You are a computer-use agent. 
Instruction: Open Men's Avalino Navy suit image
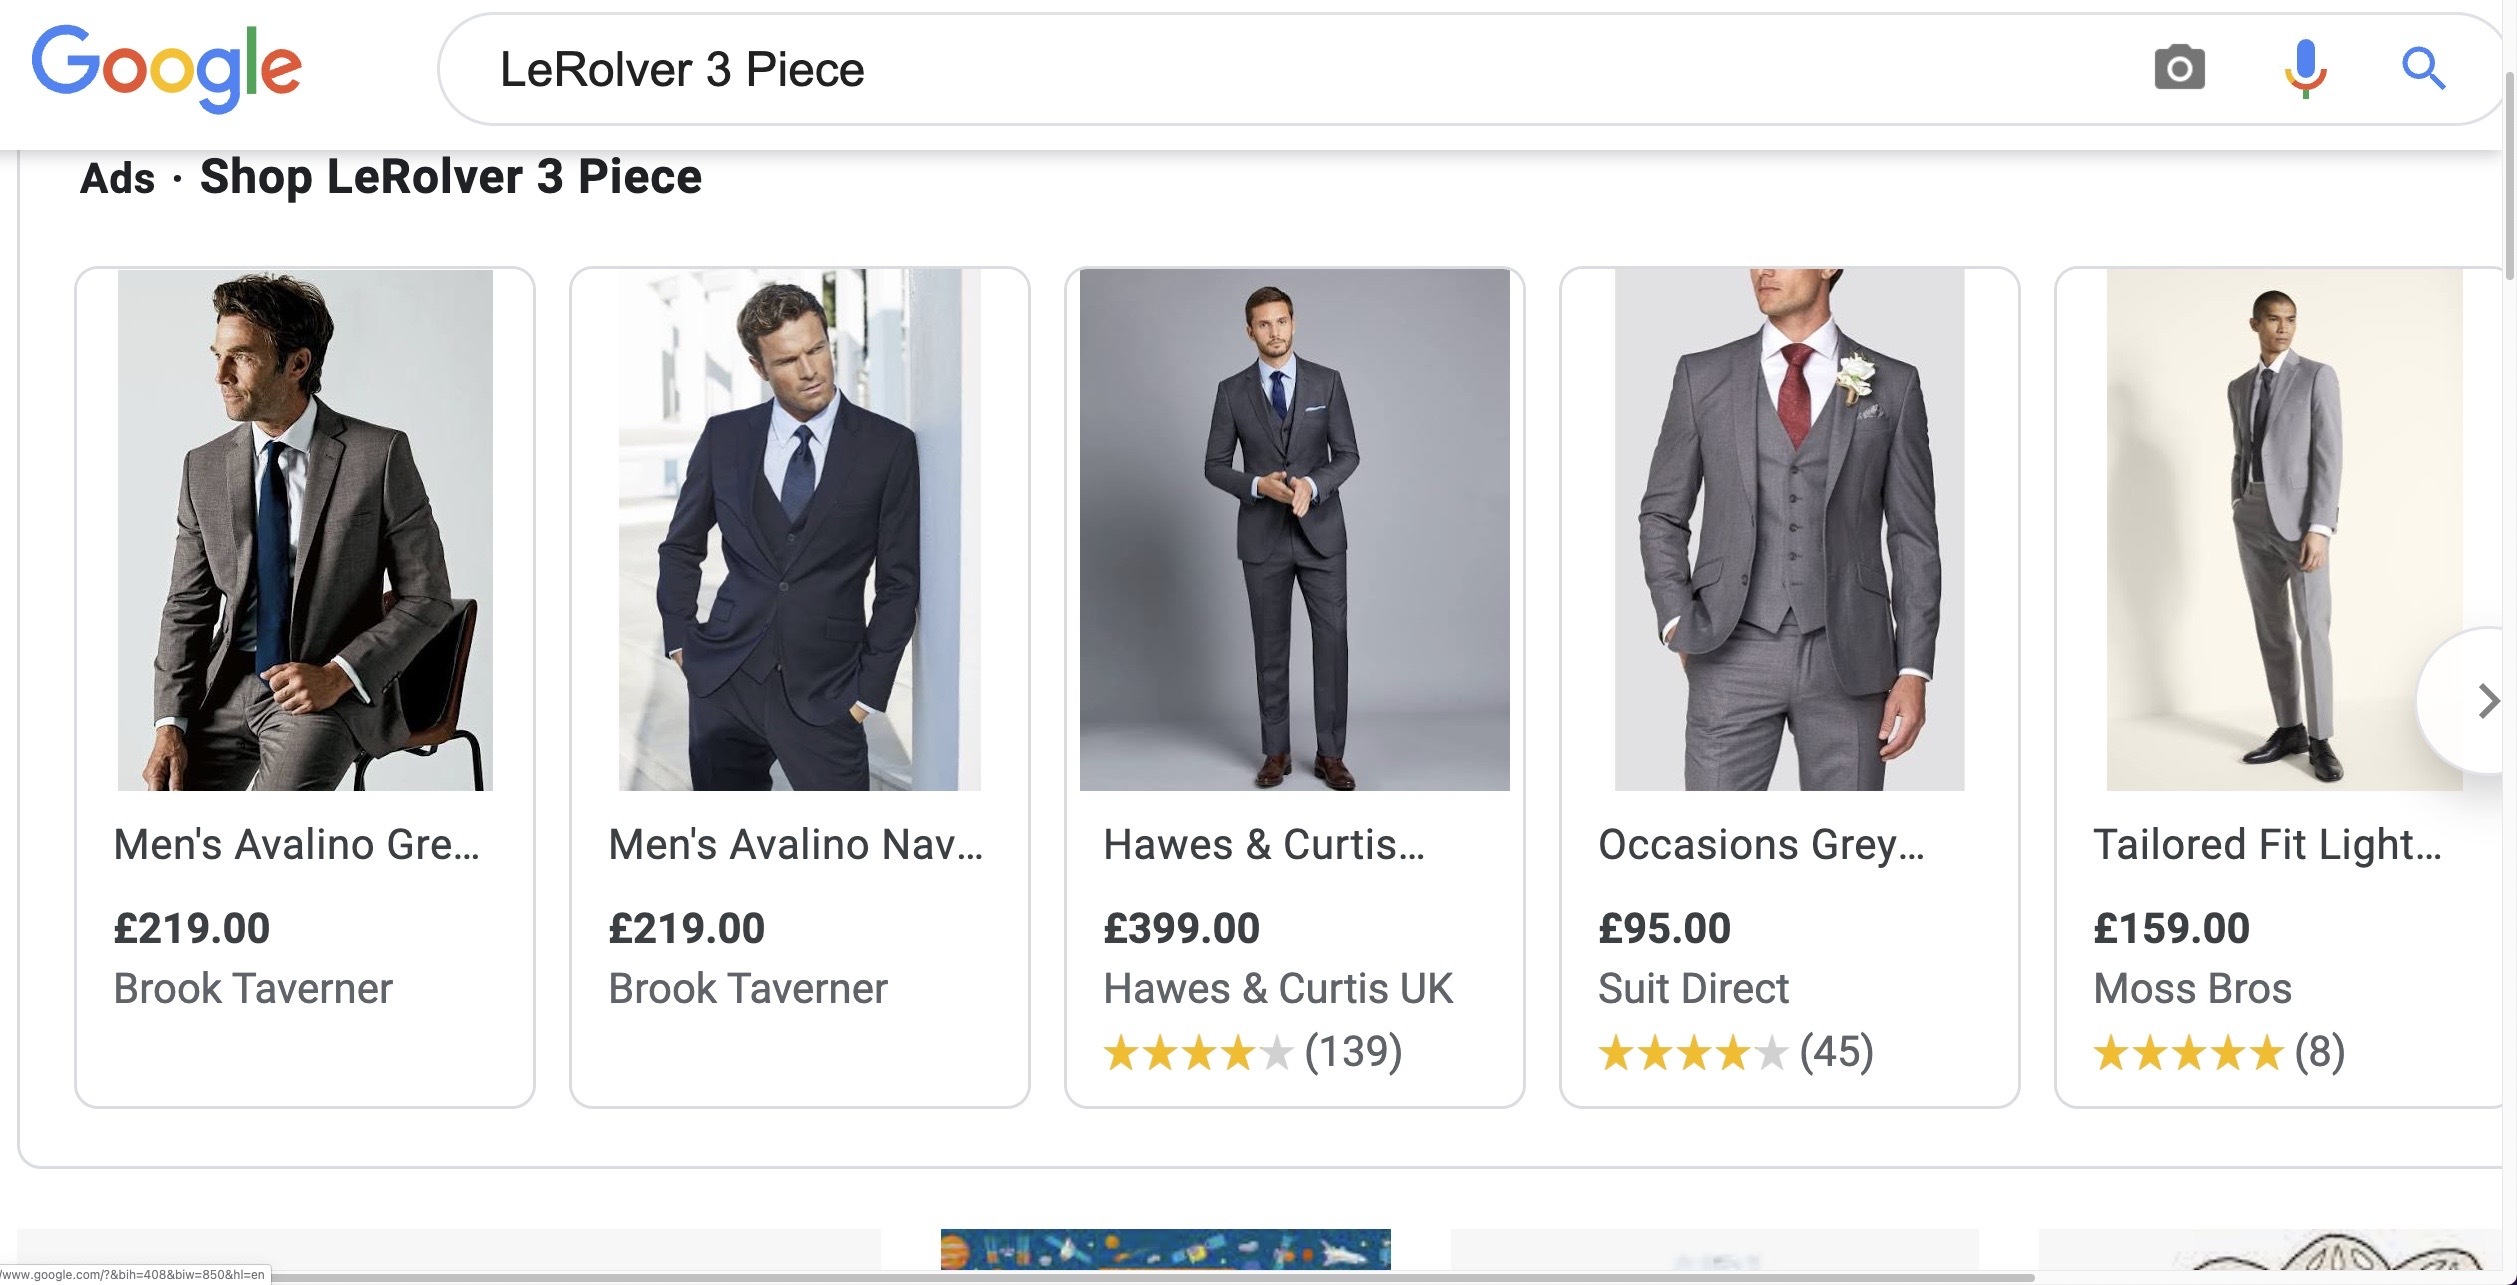800,530
